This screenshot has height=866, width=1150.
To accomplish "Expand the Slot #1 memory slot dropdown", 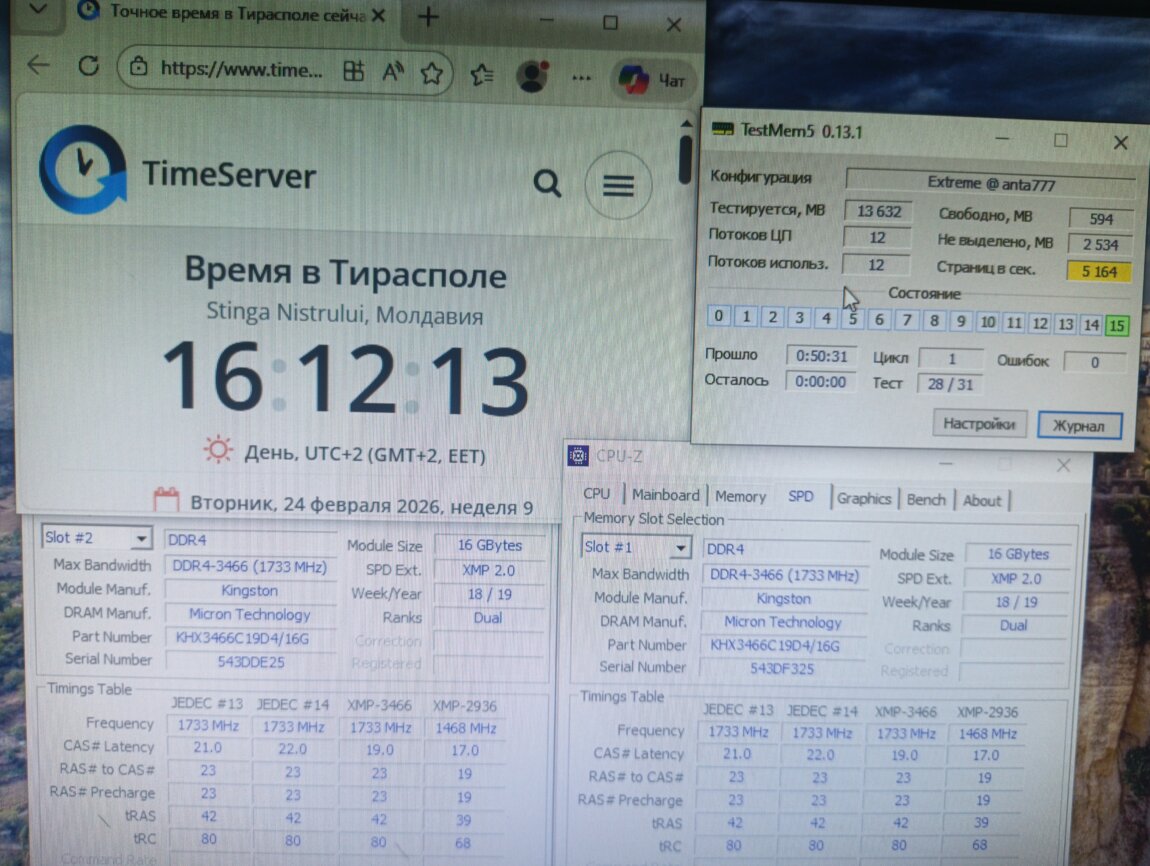I will tap(680, 548).
